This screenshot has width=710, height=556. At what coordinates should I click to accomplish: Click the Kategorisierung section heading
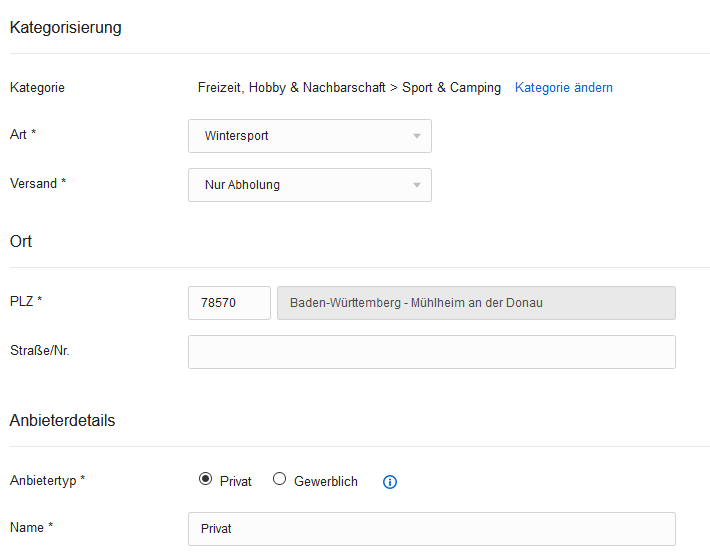(x=66, y=27)
